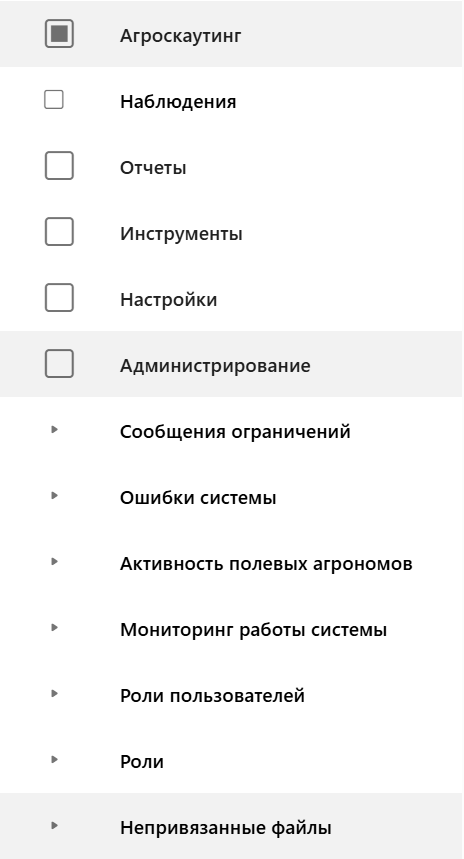Tick the Инструменты checkbox

tap(59, 232)
